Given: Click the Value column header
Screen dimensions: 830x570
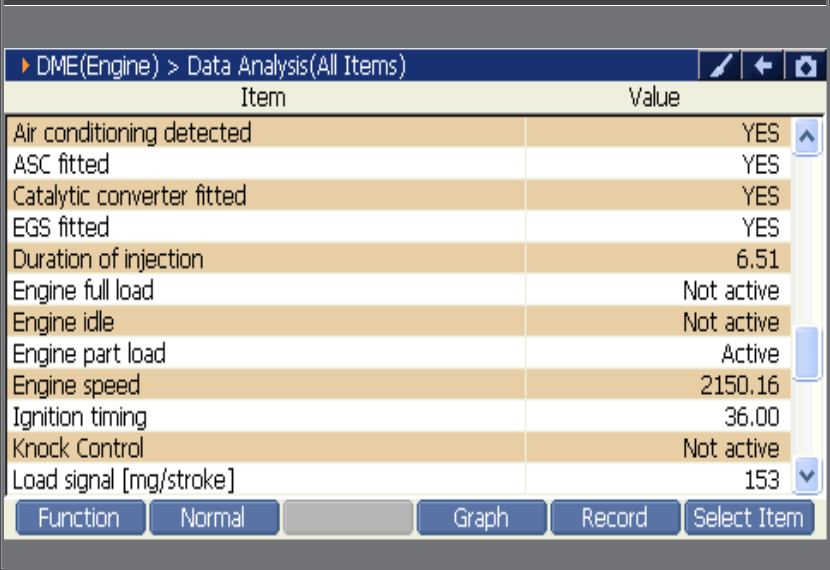Looking at the screenshot, I should coord(654,97).
